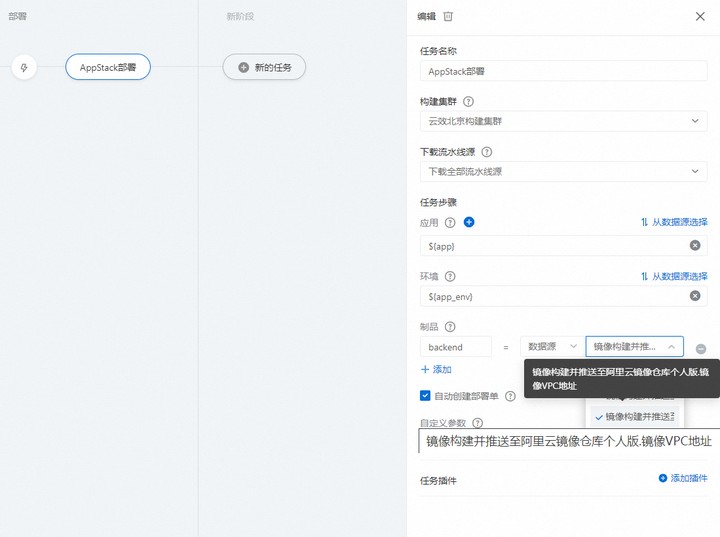Click into the ${app} input field
Screen dimensions: 720x537
pyautogui.click(x=563, y=246)
